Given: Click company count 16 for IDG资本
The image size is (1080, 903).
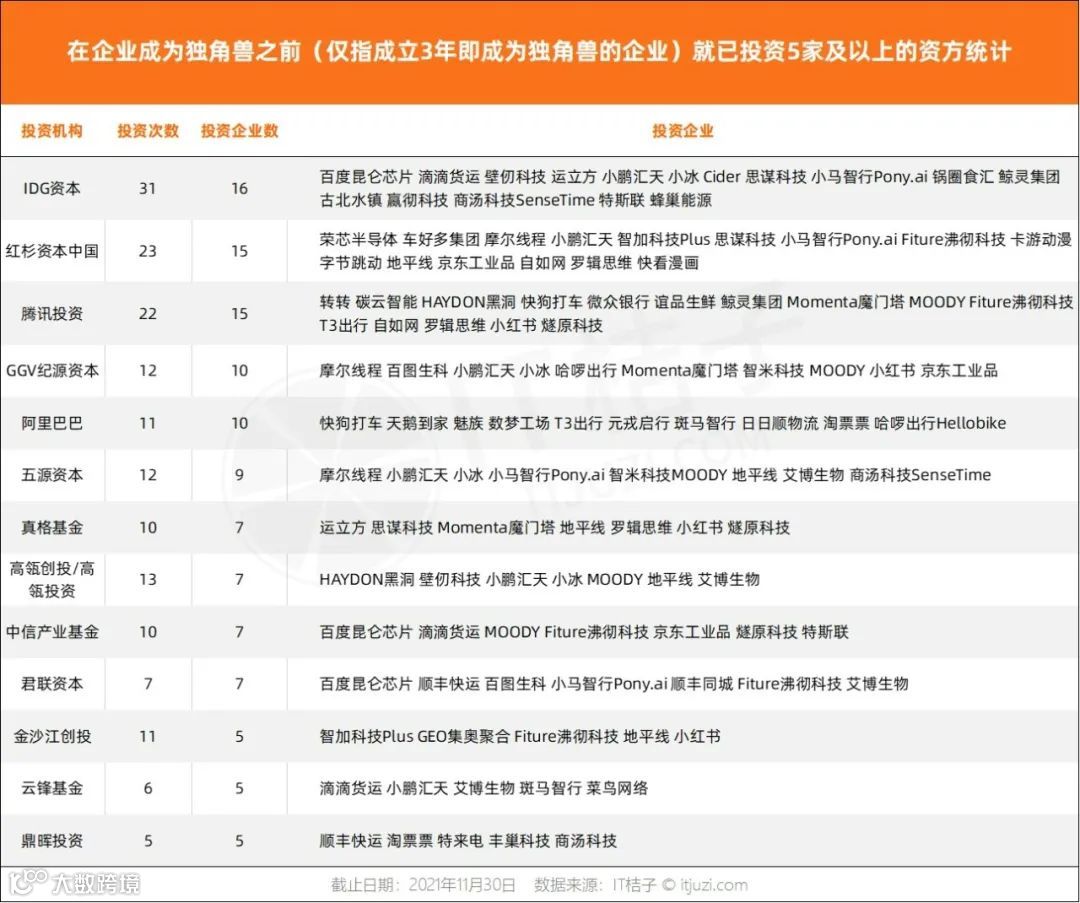Looking at the screenshot, I should pyautogui.click(x=239, y=188).
